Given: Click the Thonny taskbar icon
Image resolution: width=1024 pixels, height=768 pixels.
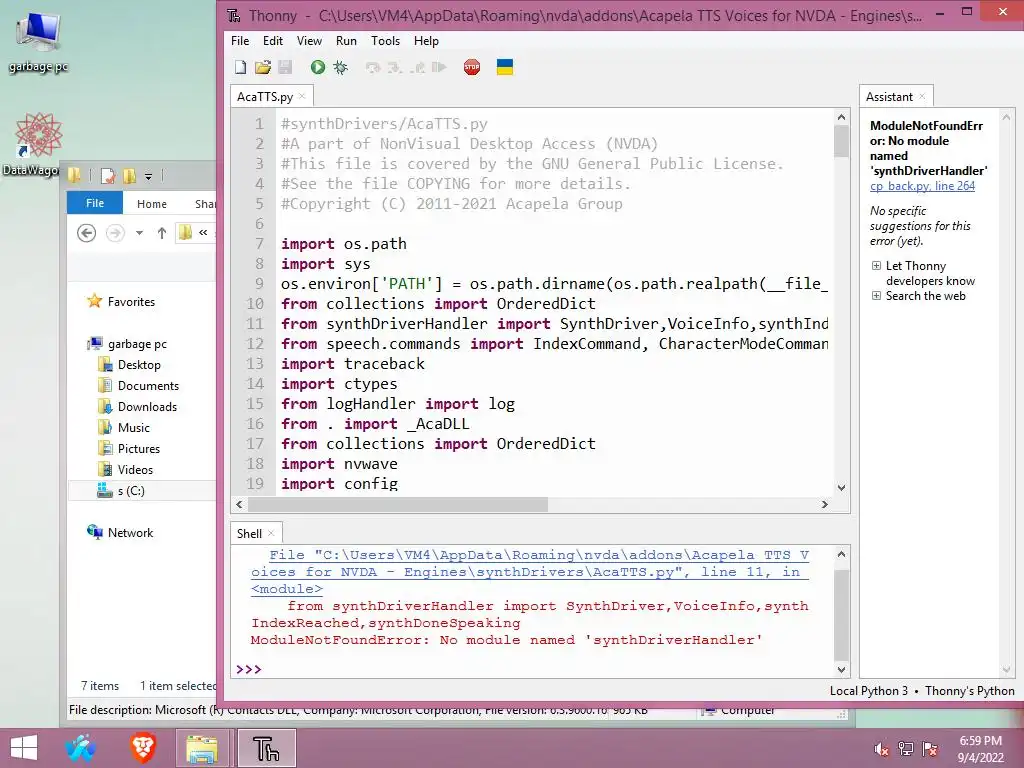Looking at the screenshot, I should (266, 748).
